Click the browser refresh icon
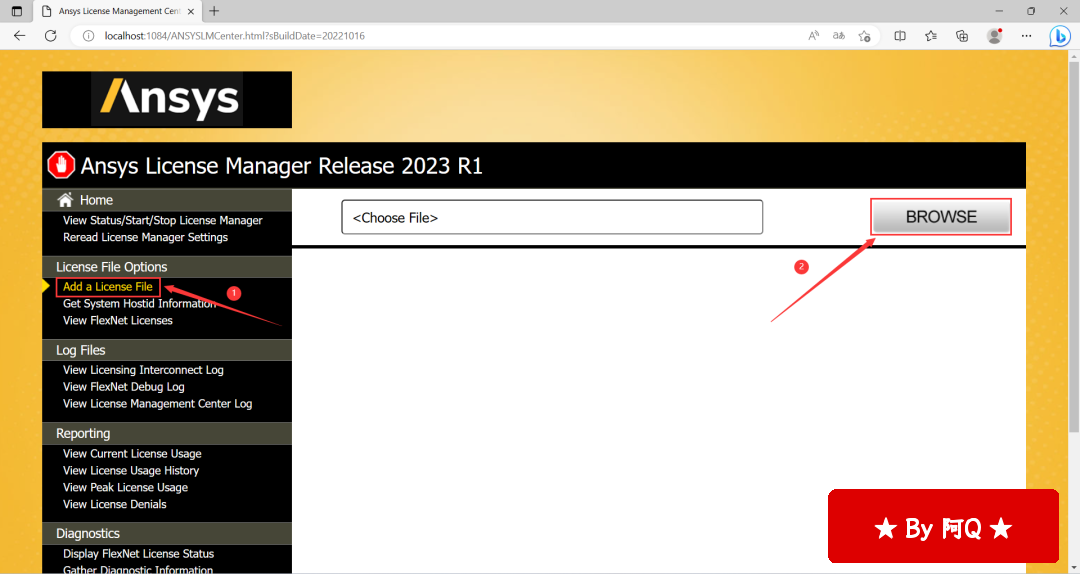 51,35
